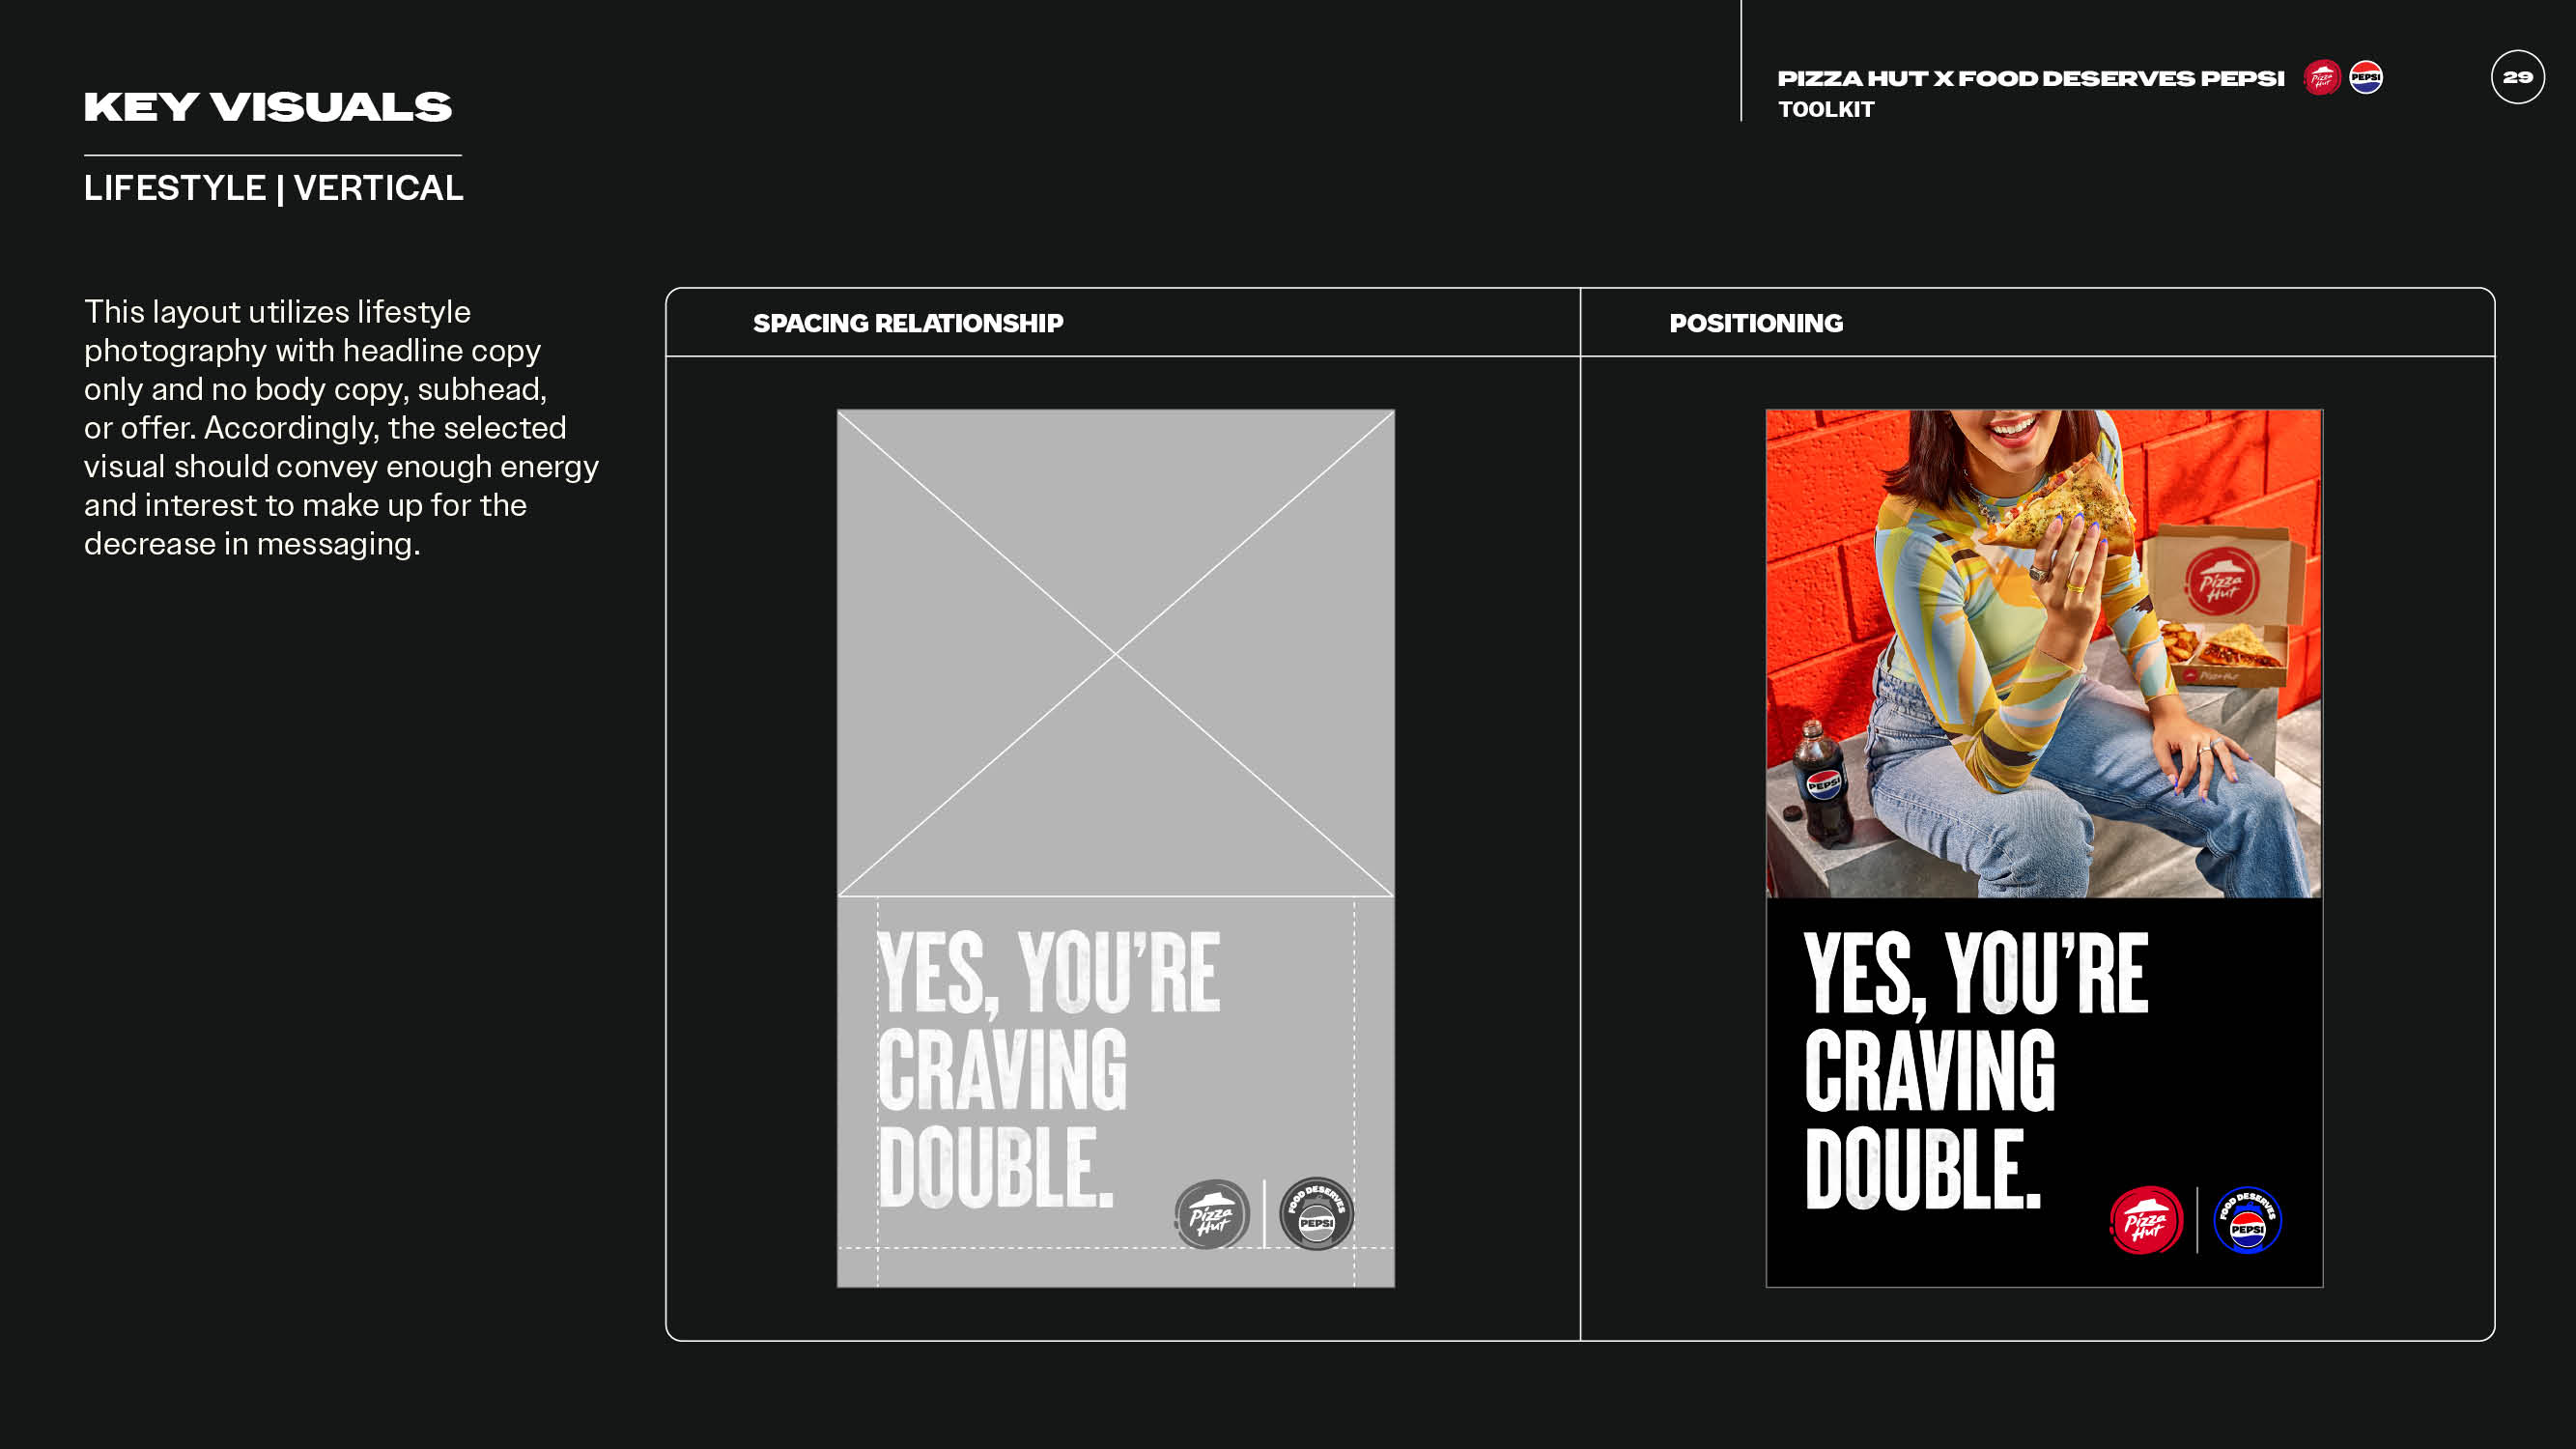Click the page number 29 circle

[2518, 77]
